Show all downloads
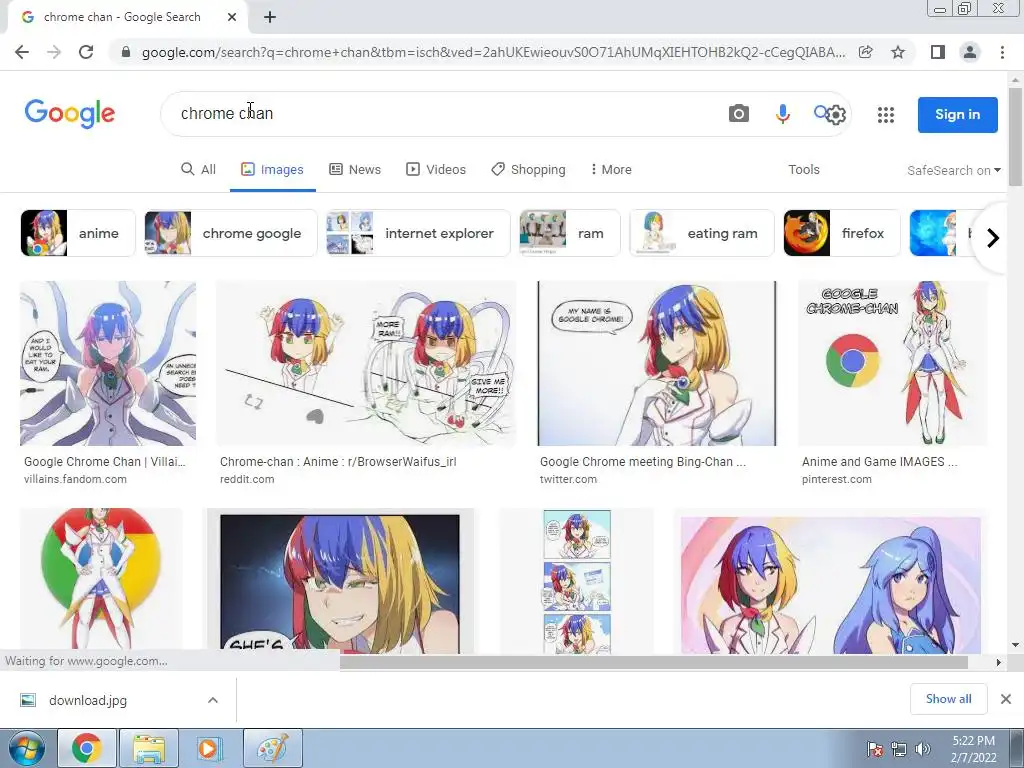 click(x=948, y=699)
